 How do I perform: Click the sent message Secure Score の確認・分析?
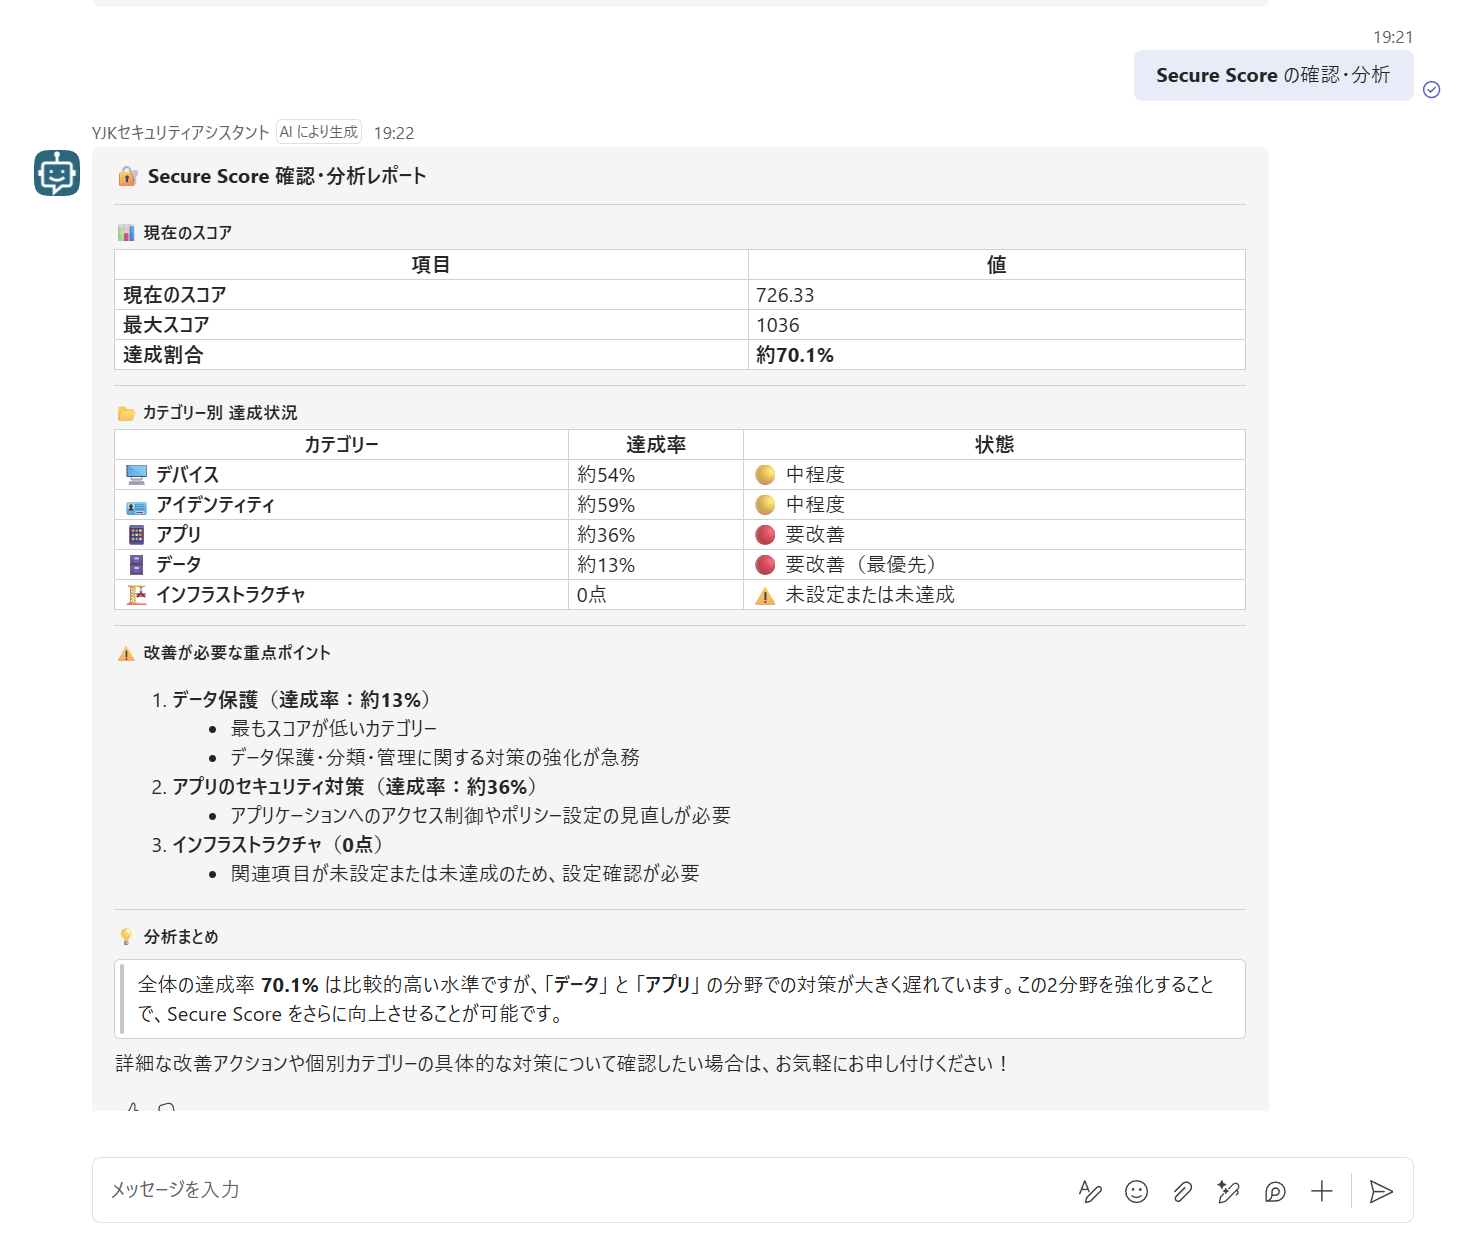(x=1273, y=75)
